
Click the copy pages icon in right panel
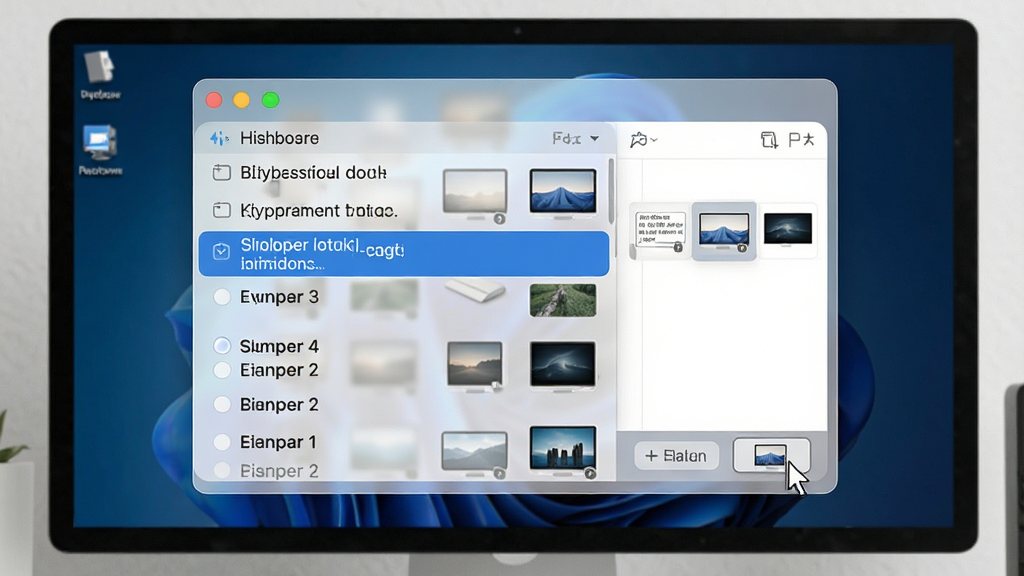coord(769,140)
